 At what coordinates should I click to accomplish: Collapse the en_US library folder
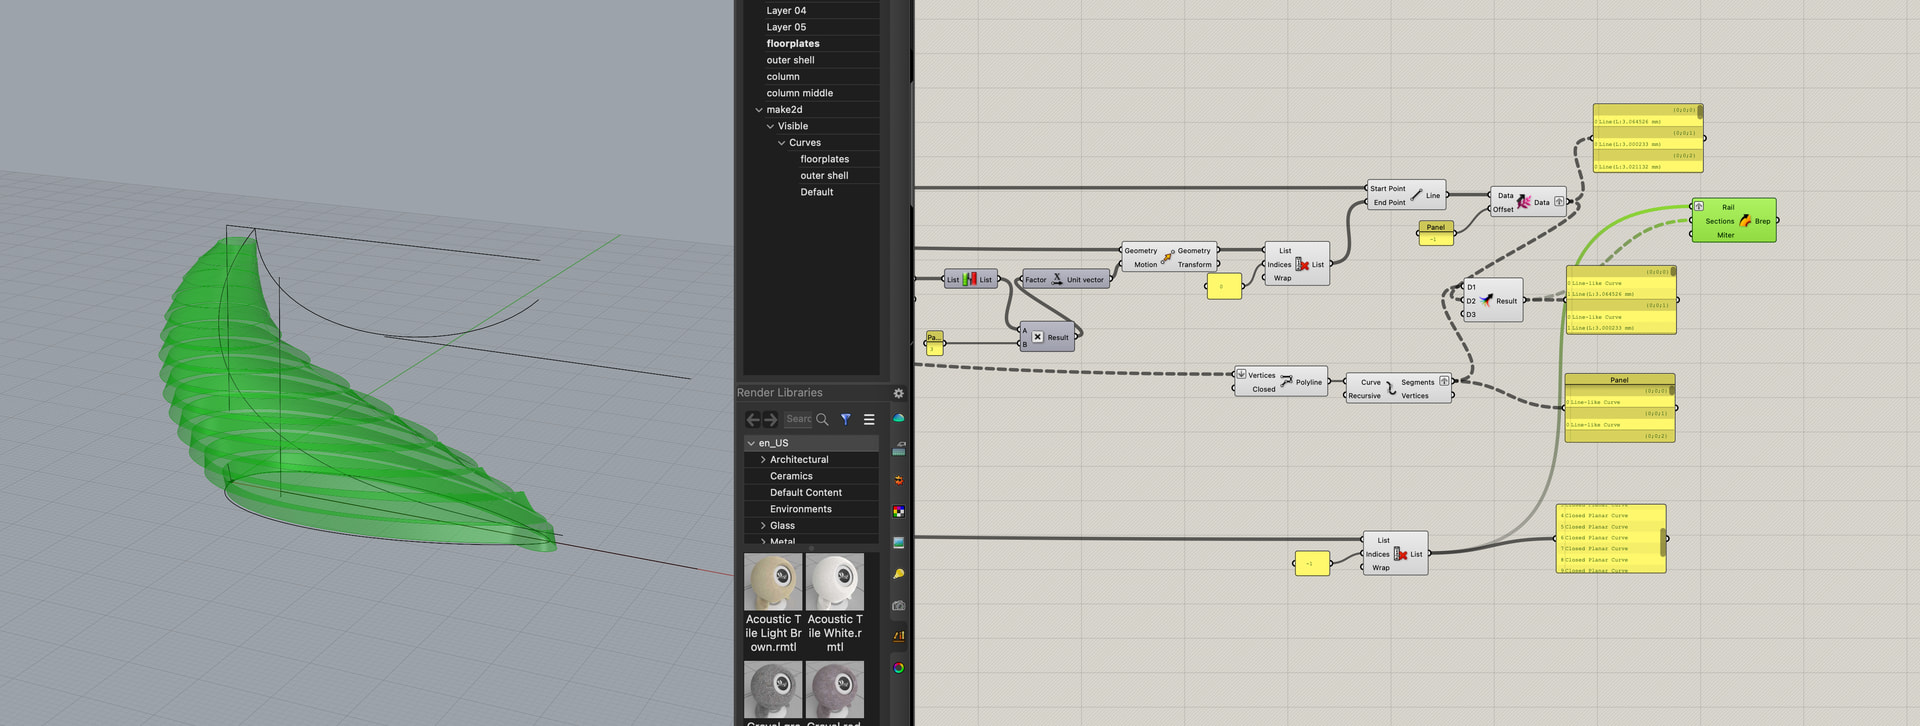[751, 443]
